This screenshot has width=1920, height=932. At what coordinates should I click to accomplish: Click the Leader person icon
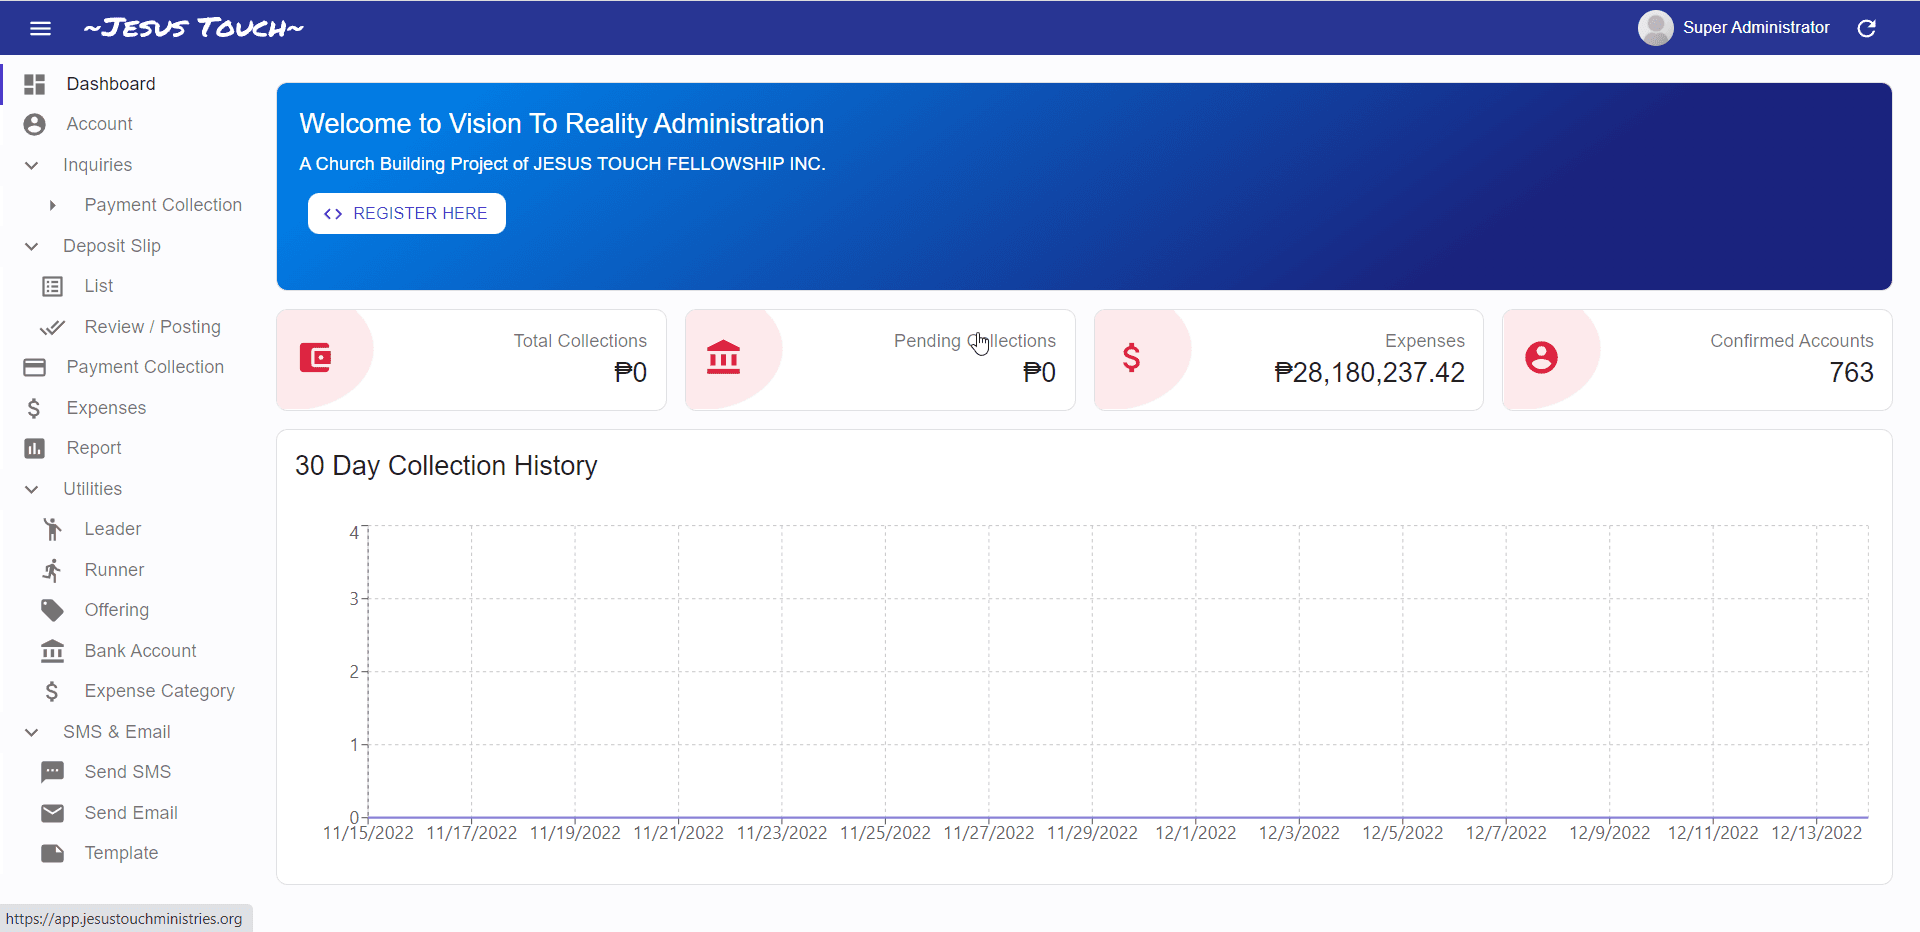pyautogui.click(x=53, y=529)
